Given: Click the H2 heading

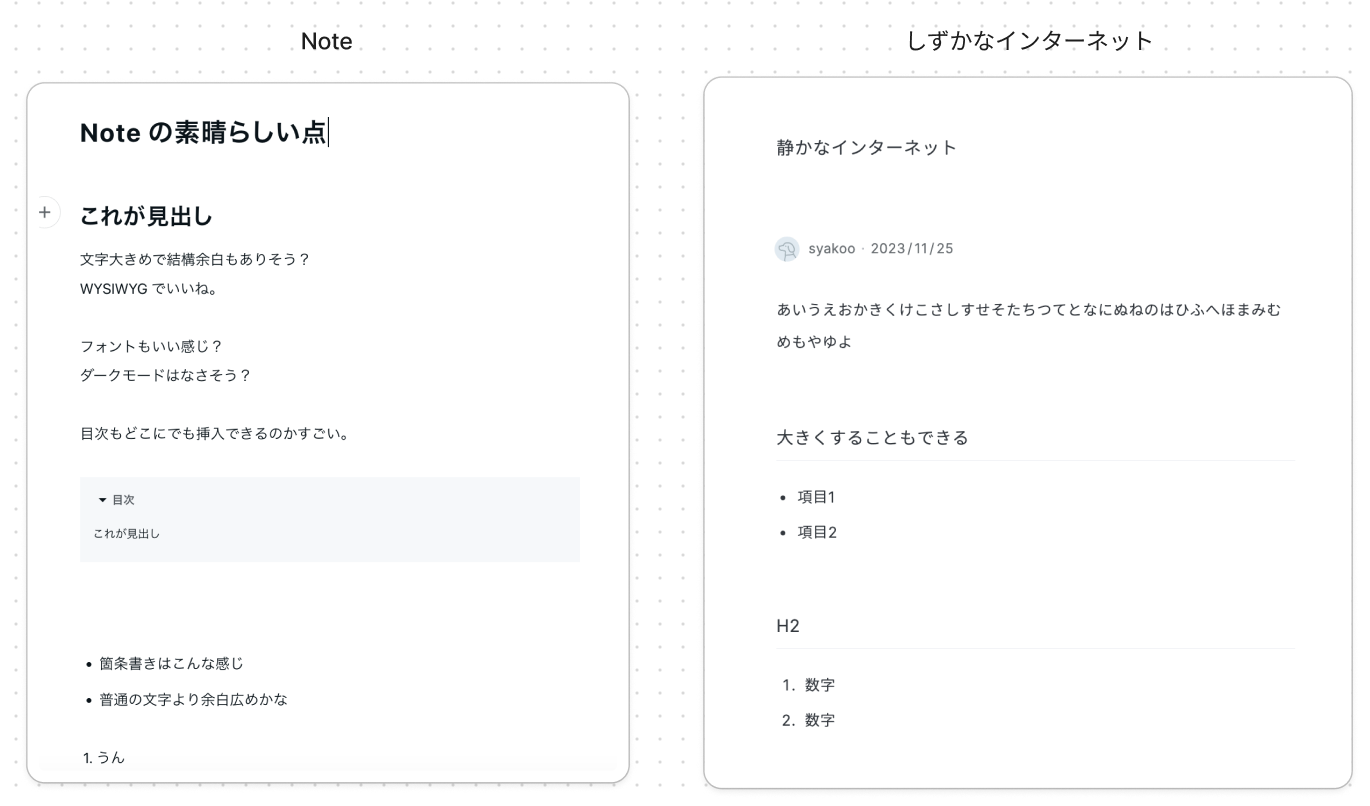Looking at the screenshot, I should click(786, 624).
